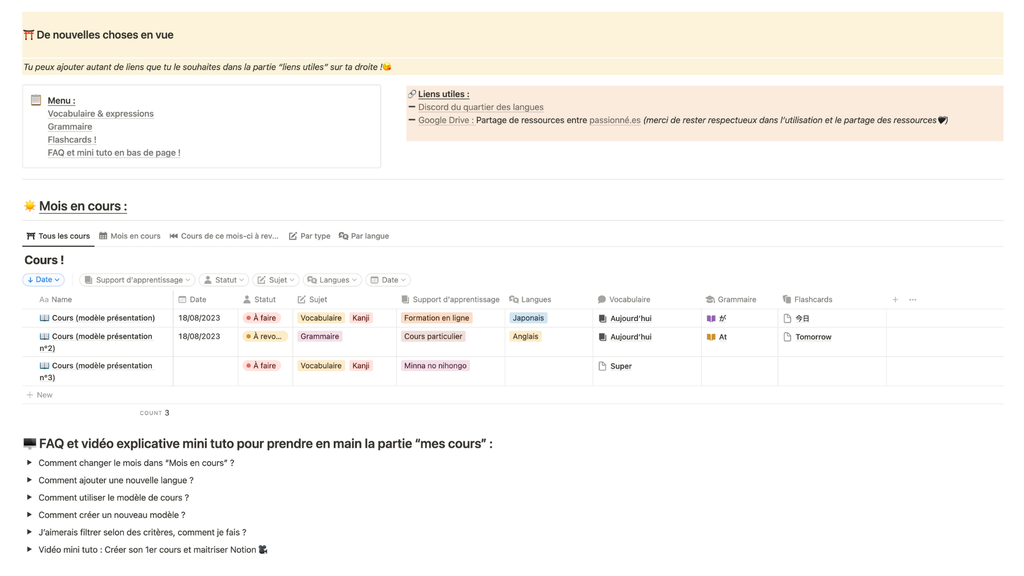Viewport: 1024px width, 576px height.
Task: Click the sun icon beside Mois en cours
Action: (29, 206)
